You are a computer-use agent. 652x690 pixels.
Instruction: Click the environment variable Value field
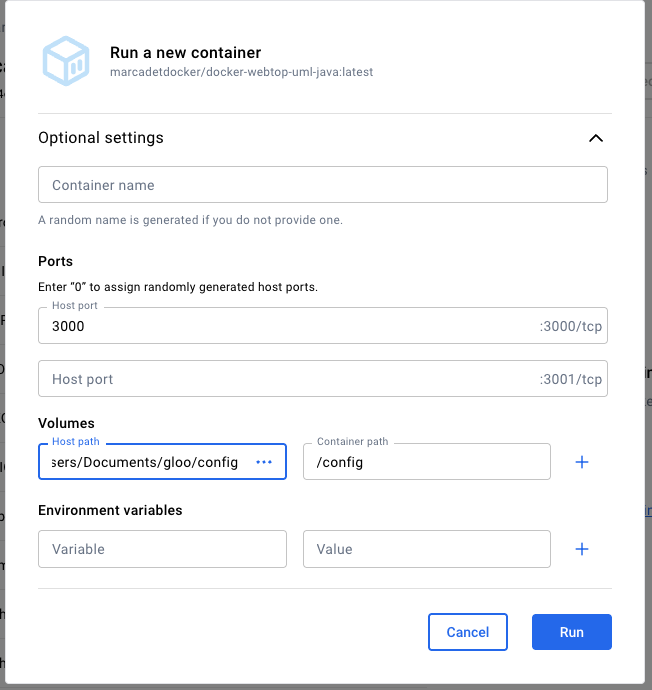tap(426, 549)
